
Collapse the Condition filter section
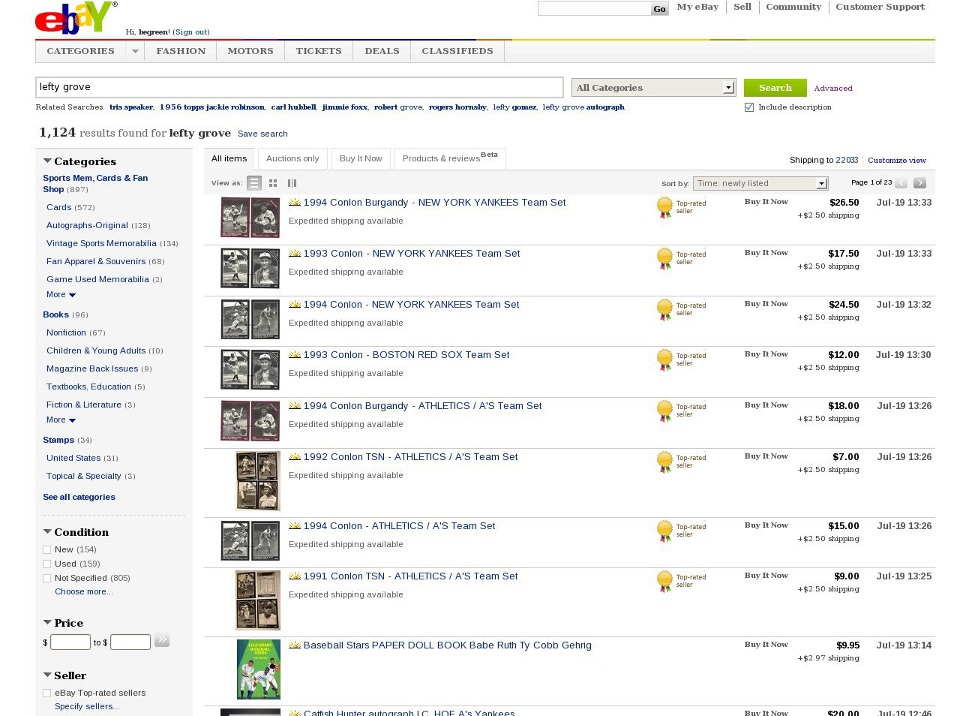(x=47, y=532)
